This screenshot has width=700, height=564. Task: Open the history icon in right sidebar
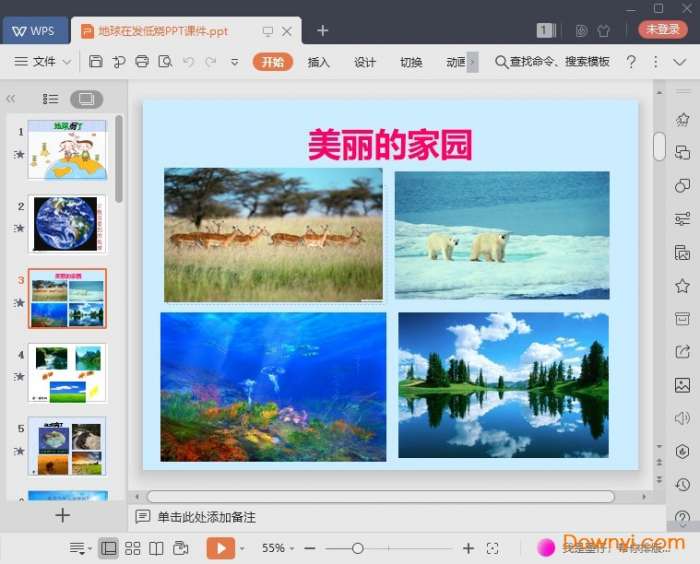click(x=682, y=485)
